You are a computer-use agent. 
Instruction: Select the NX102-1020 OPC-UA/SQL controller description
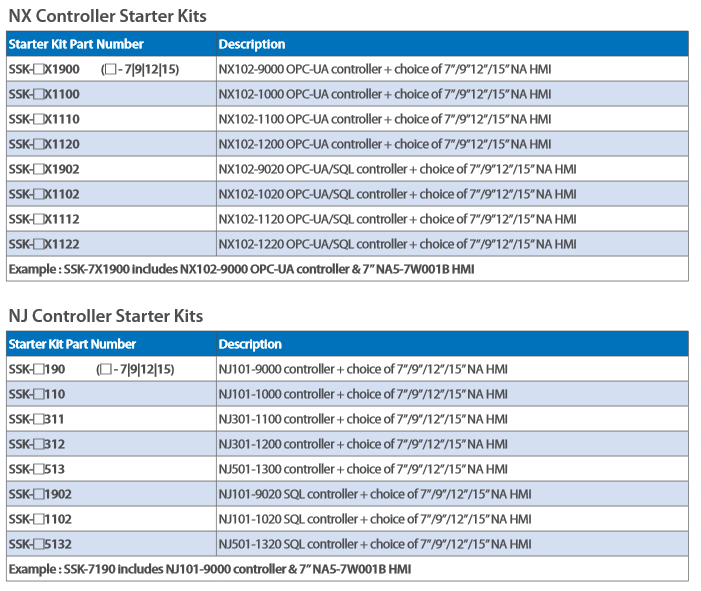[397, 194]
